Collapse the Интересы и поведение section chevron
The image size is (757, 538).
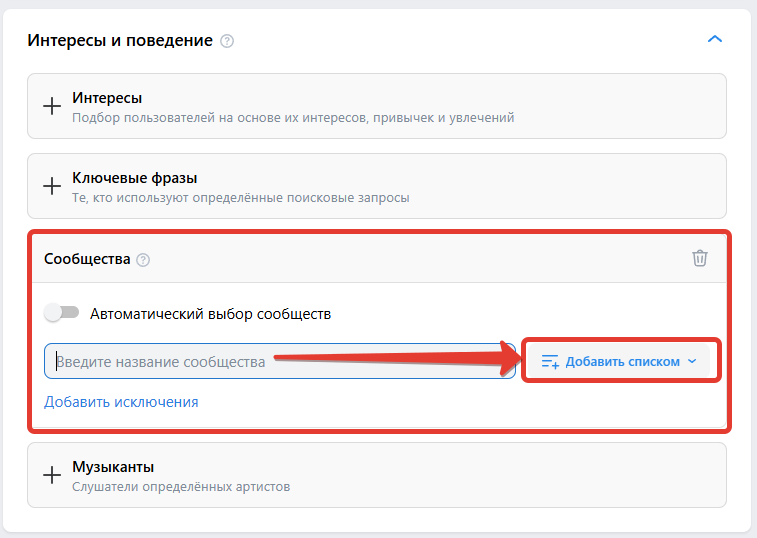click(715, 39)
